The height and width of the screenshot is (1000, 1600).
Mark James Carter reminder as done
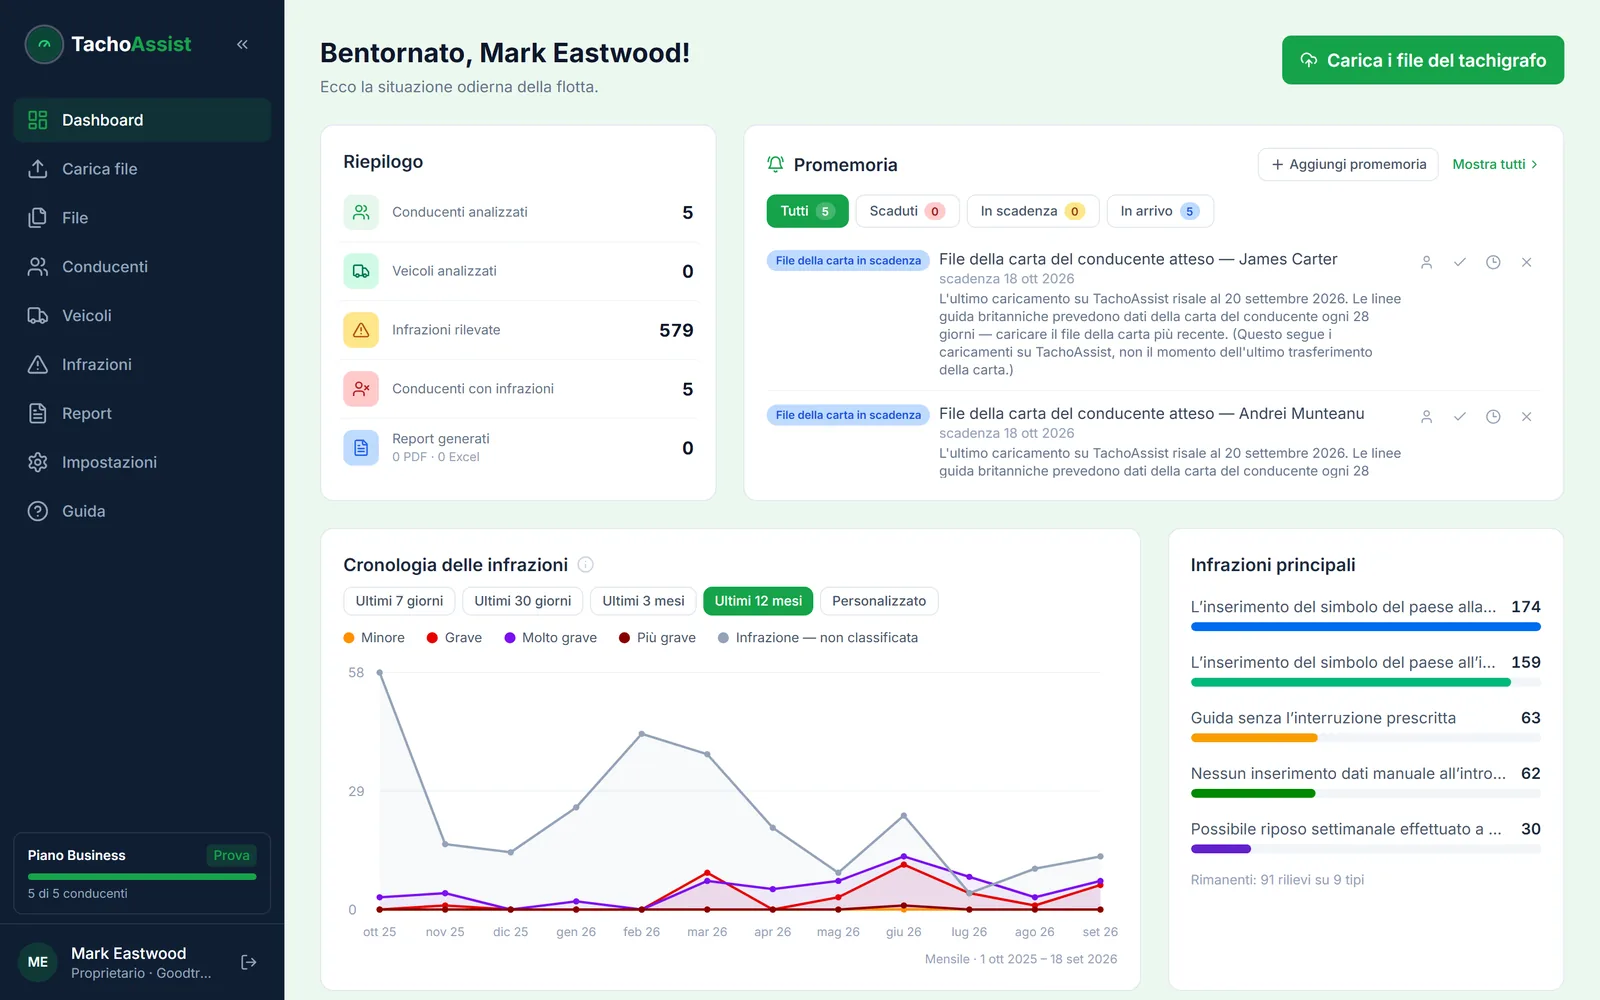click(1460, 262)
